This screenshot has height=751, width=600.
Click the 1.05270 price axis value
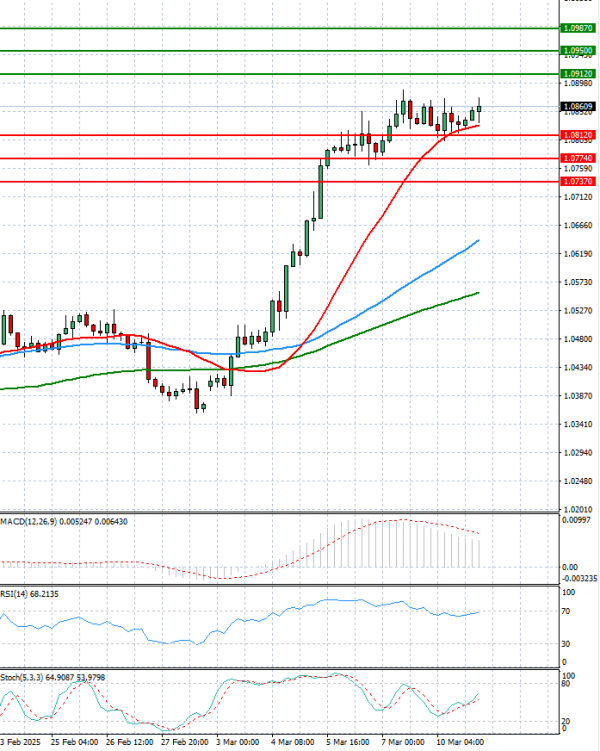click(x=578, y=310)
